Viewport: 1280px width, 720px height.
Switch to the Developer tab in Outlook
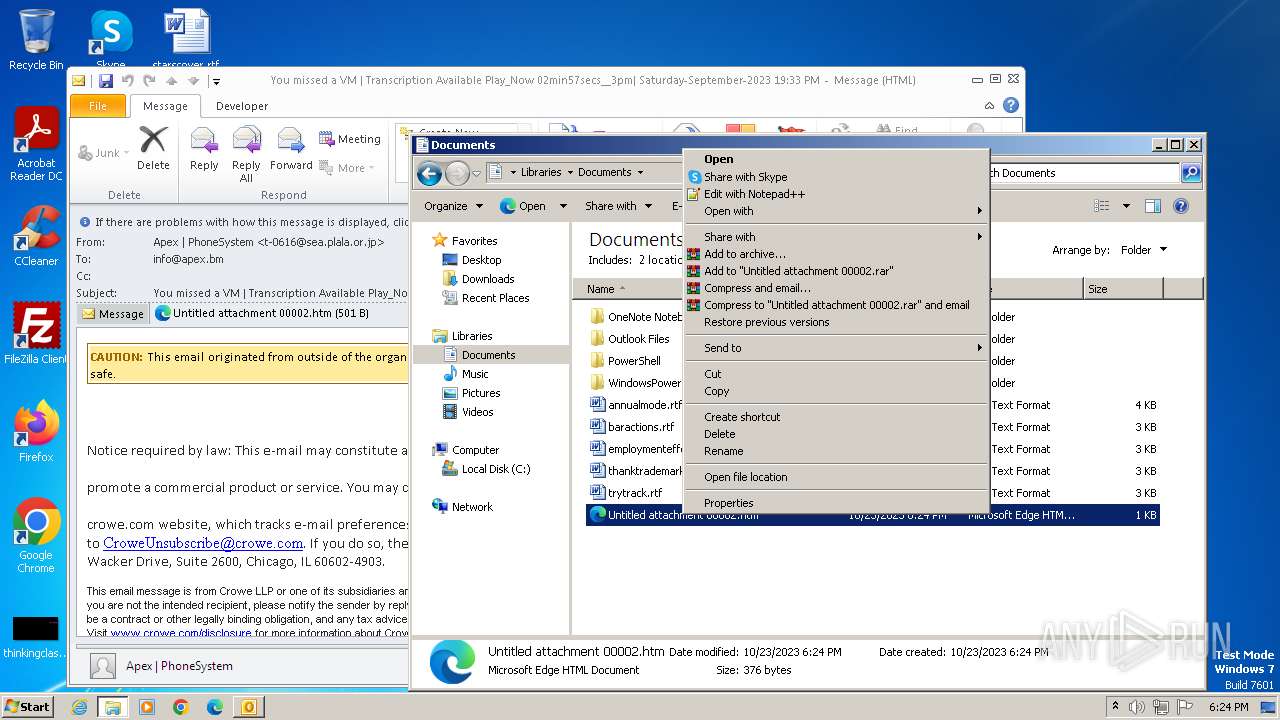pos(242,106)
